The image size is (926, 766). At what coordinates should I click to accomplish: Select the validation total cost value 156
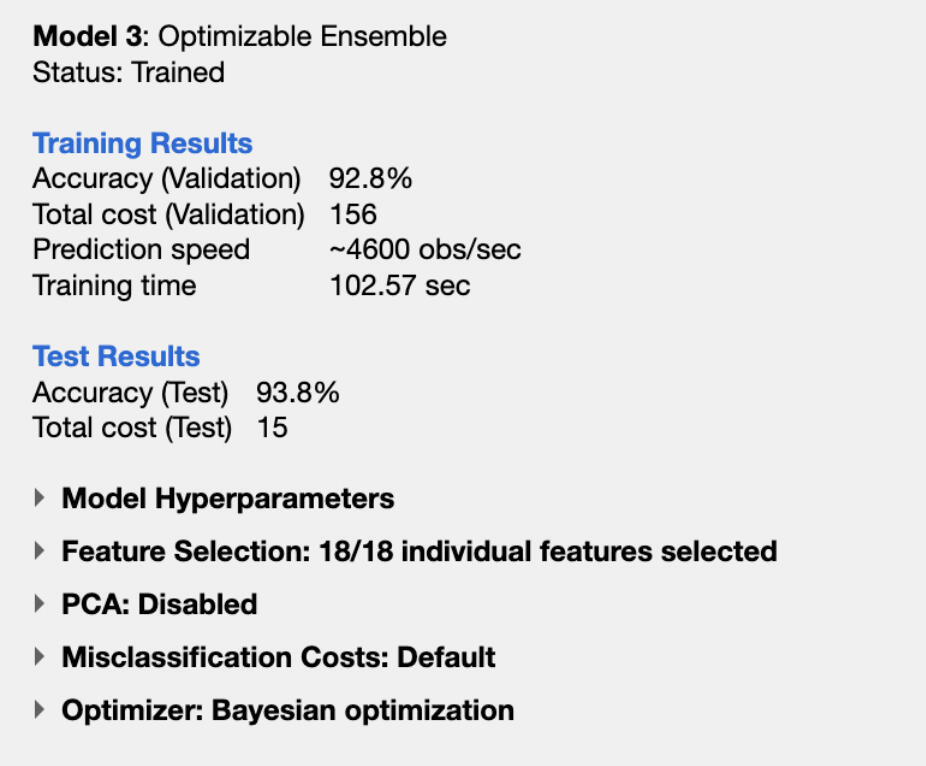click(353, 214)
